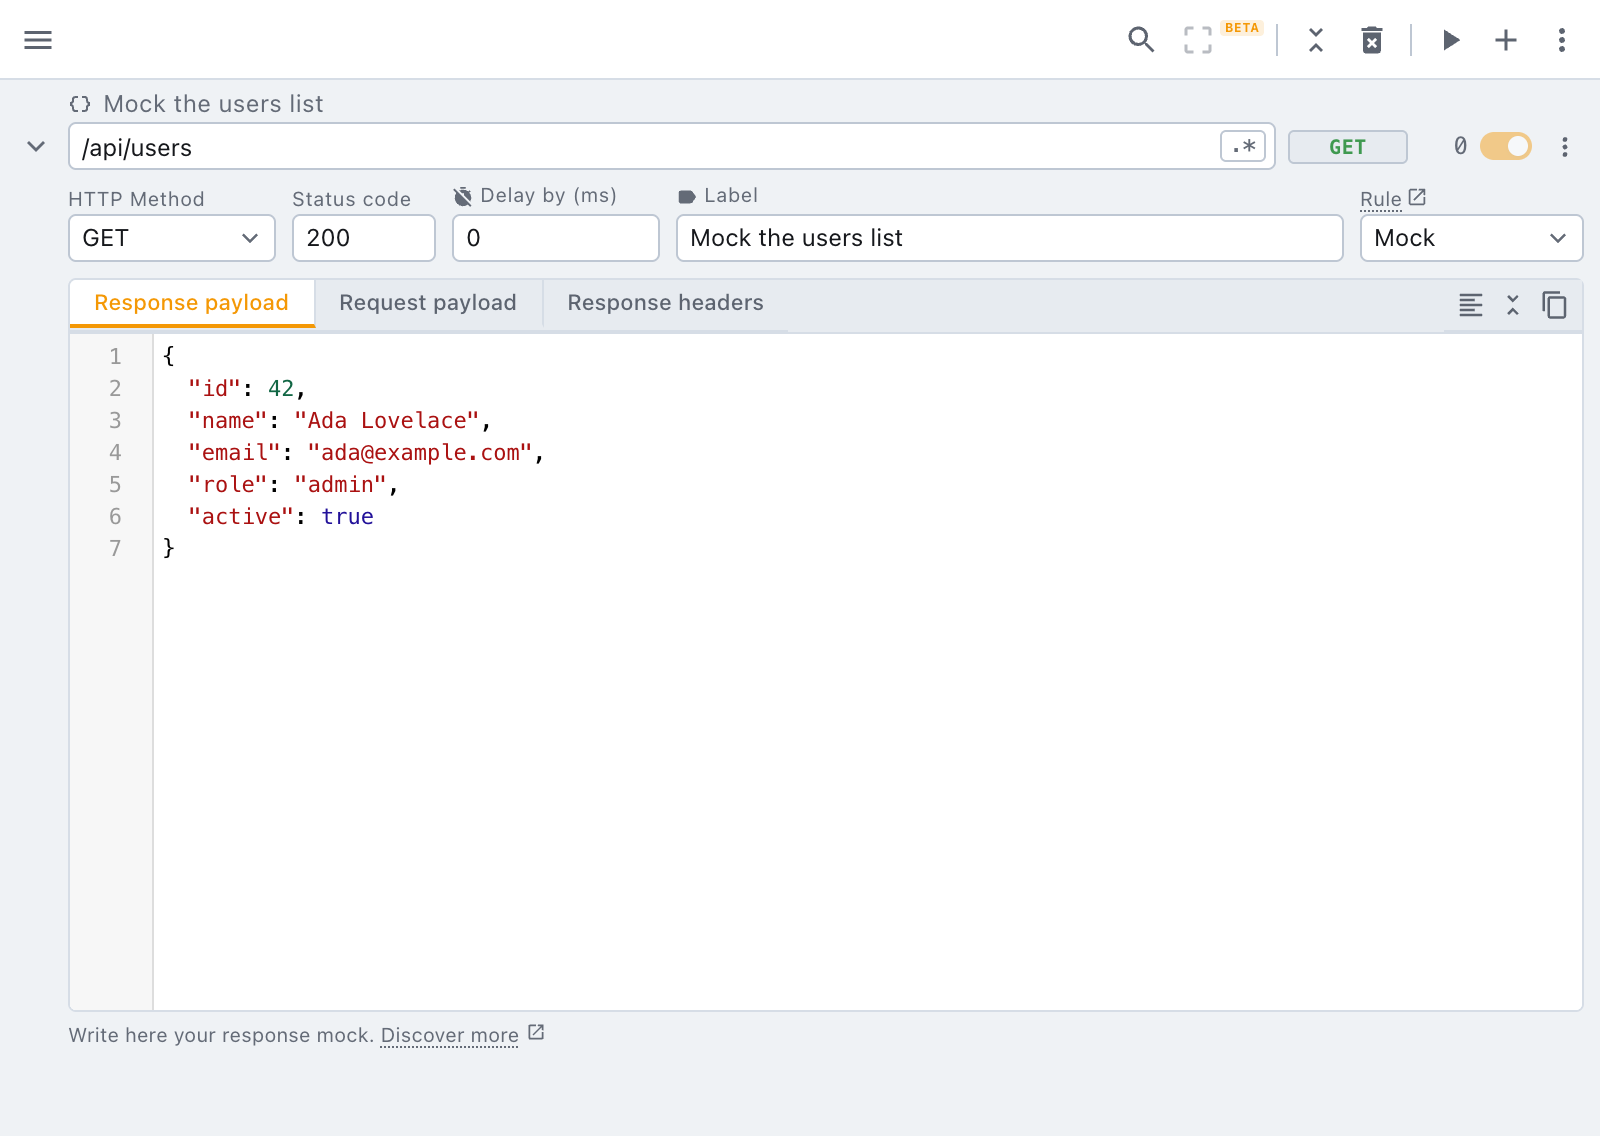Delete all rules with trash icon
The image size is (1600, 1136).
pyautogui.click(x=1372, y=40)
